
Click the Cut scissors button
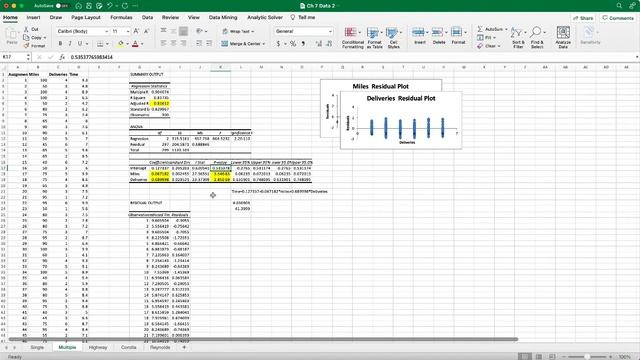[x=31, y=29]
